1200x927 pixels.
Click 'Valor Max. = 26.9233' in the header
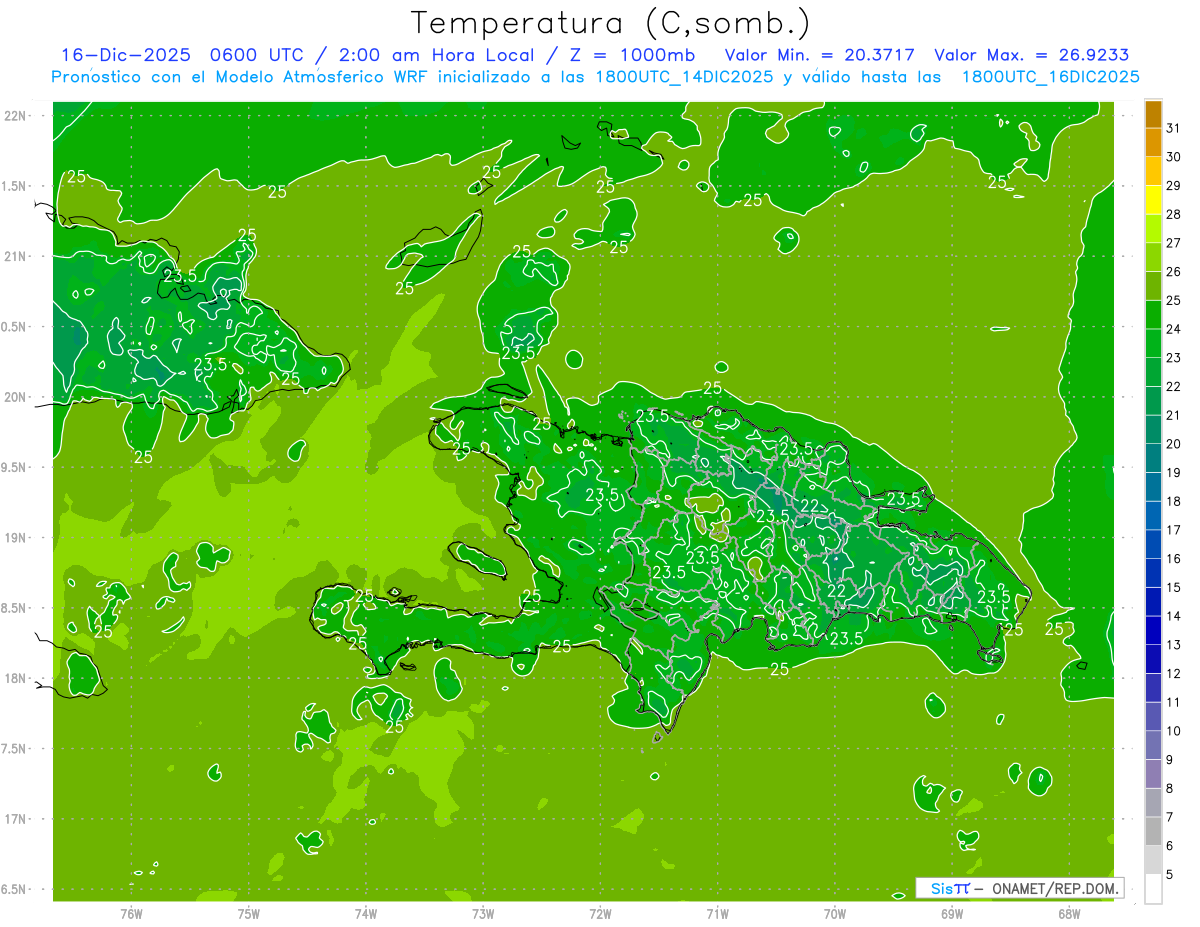coord(1032,55)
